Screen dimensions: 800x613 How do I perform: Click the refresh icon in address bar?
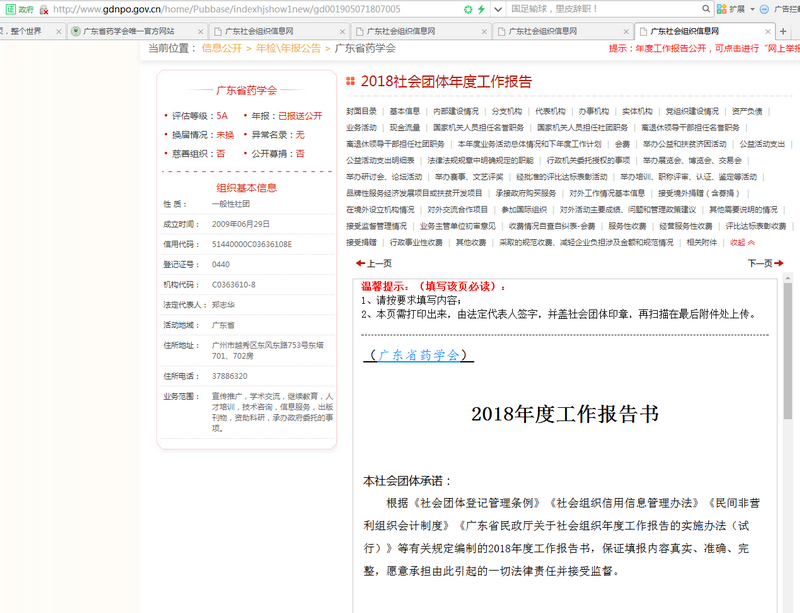[x=468, y=9]
